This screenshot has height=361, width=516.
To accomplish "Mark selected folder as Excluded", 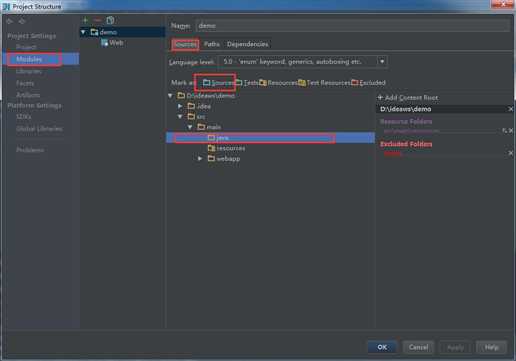I will pyautogui.click(x=368, y=83).
